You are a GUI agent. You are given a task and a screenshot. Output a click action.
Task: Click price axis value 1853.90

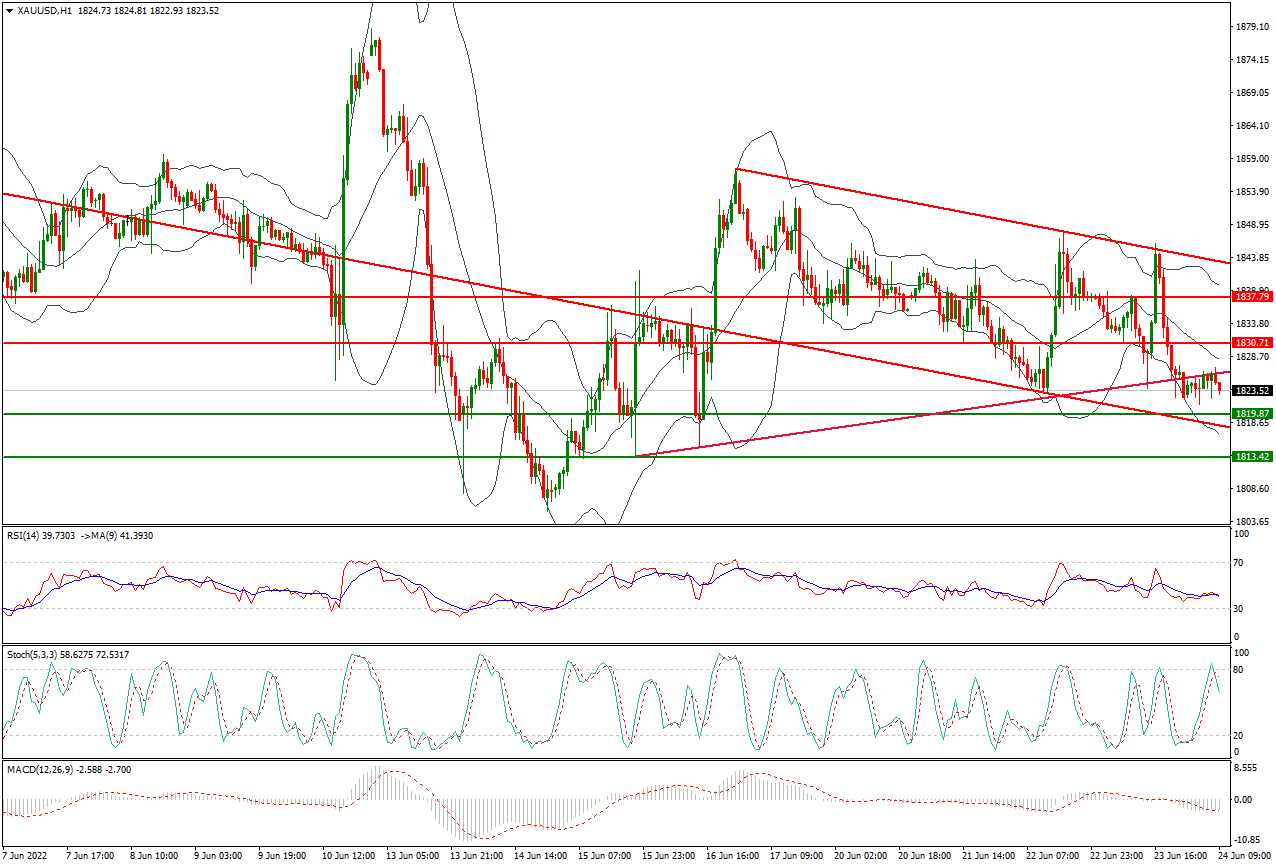pos(1252,191)
